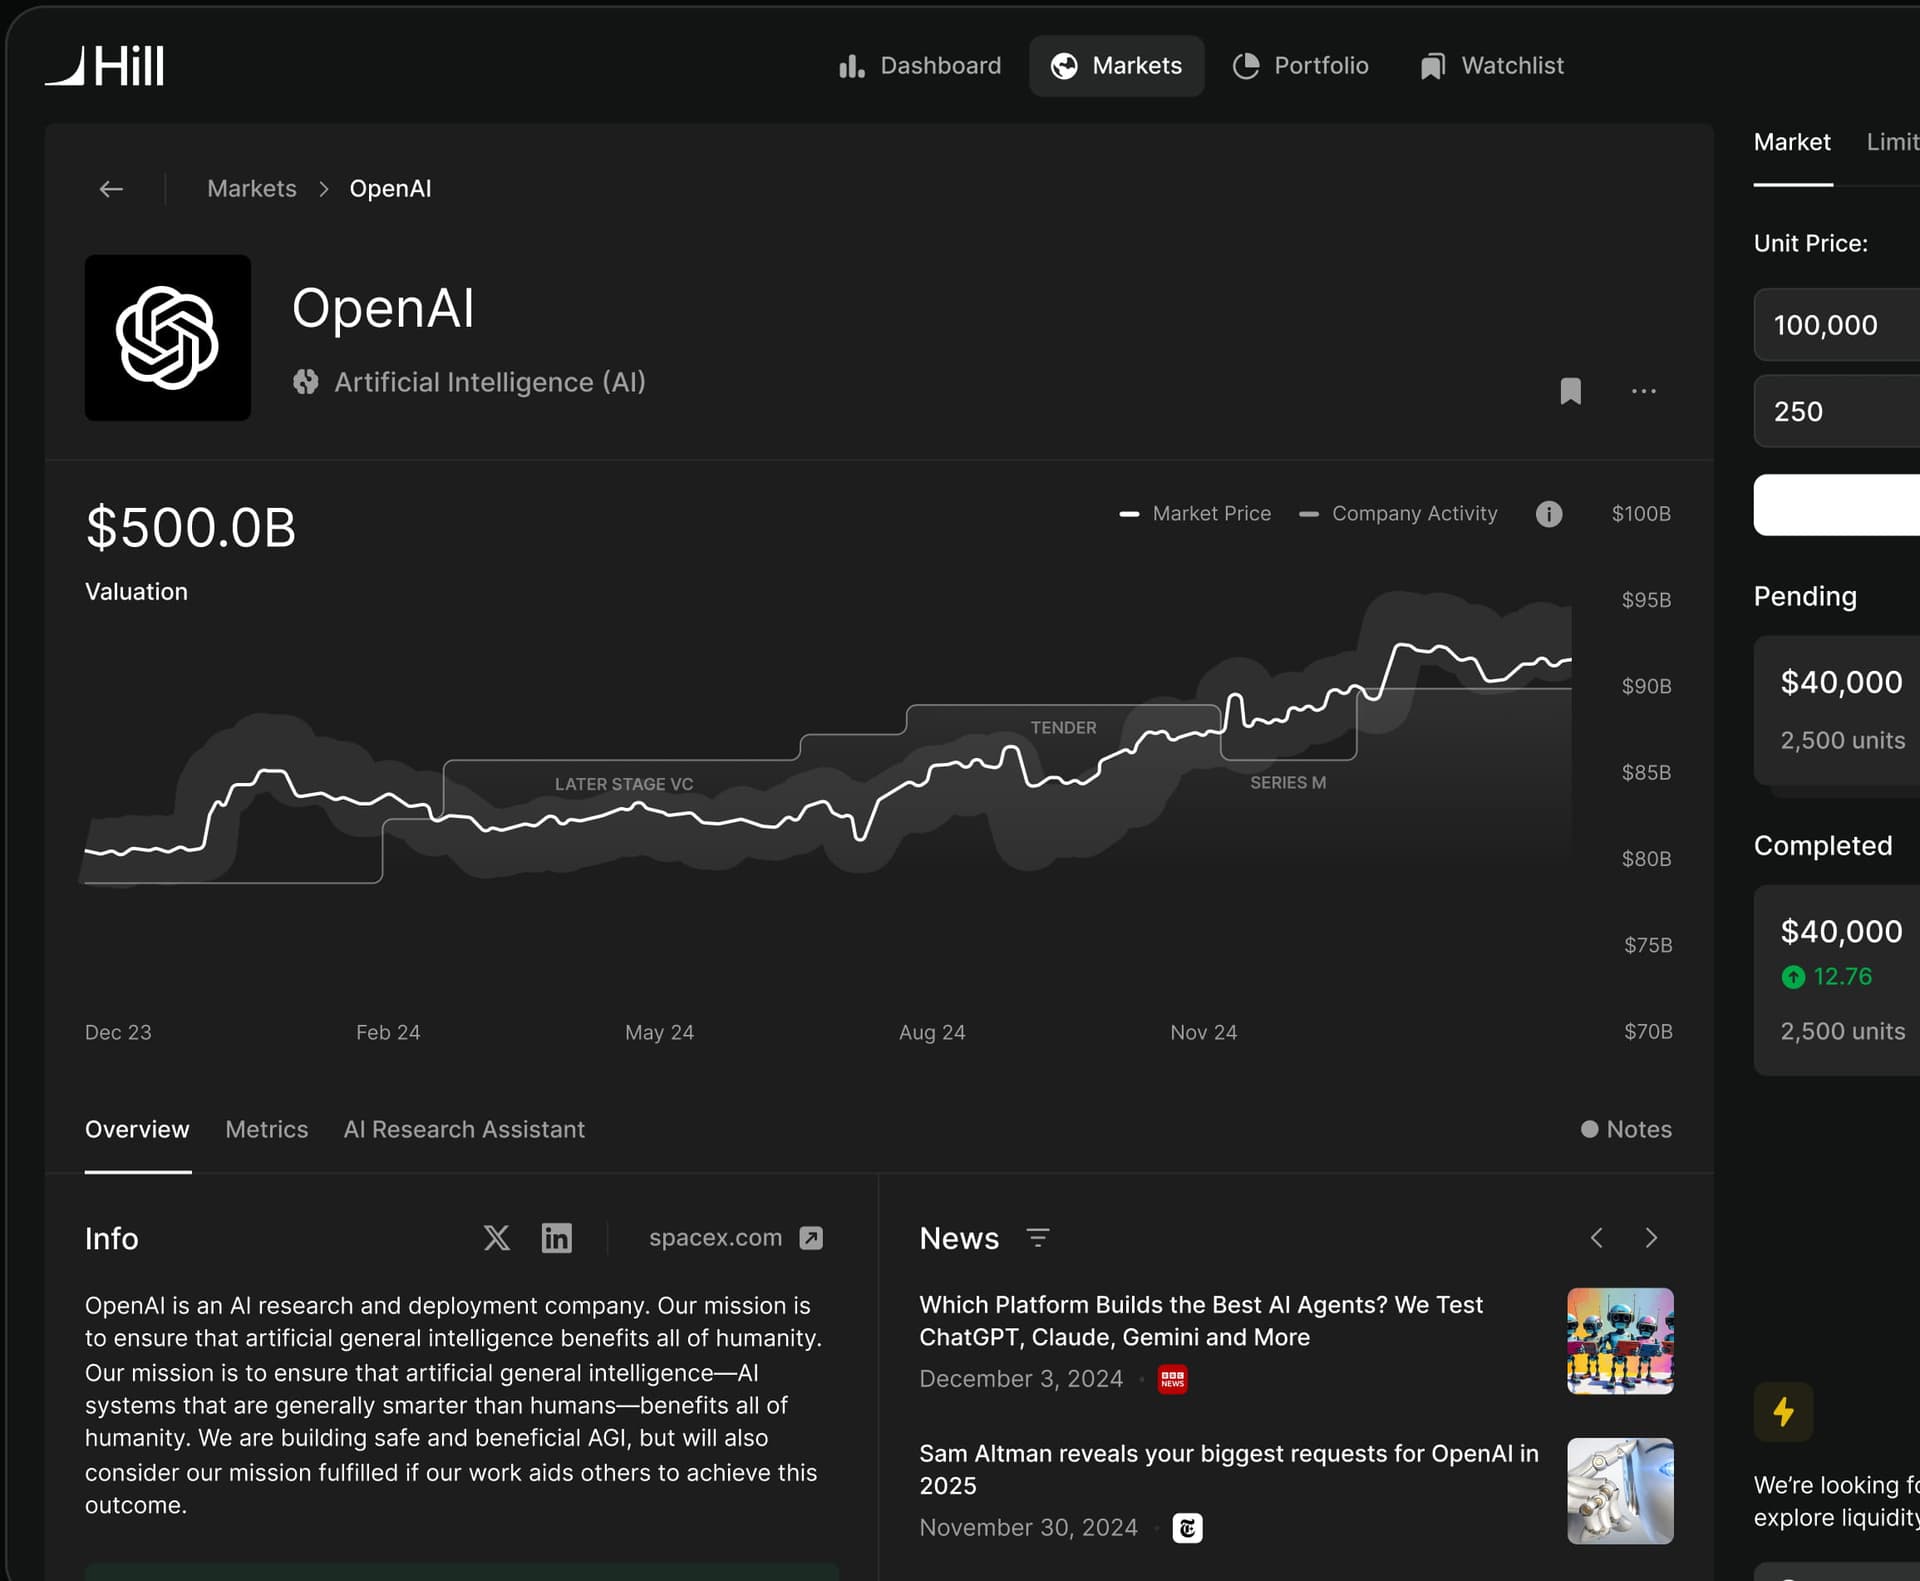Open the AI Research Assistant tab
This screenshot has width=1920, height=1581.
pyautogui.click(x=464, y=1129)
